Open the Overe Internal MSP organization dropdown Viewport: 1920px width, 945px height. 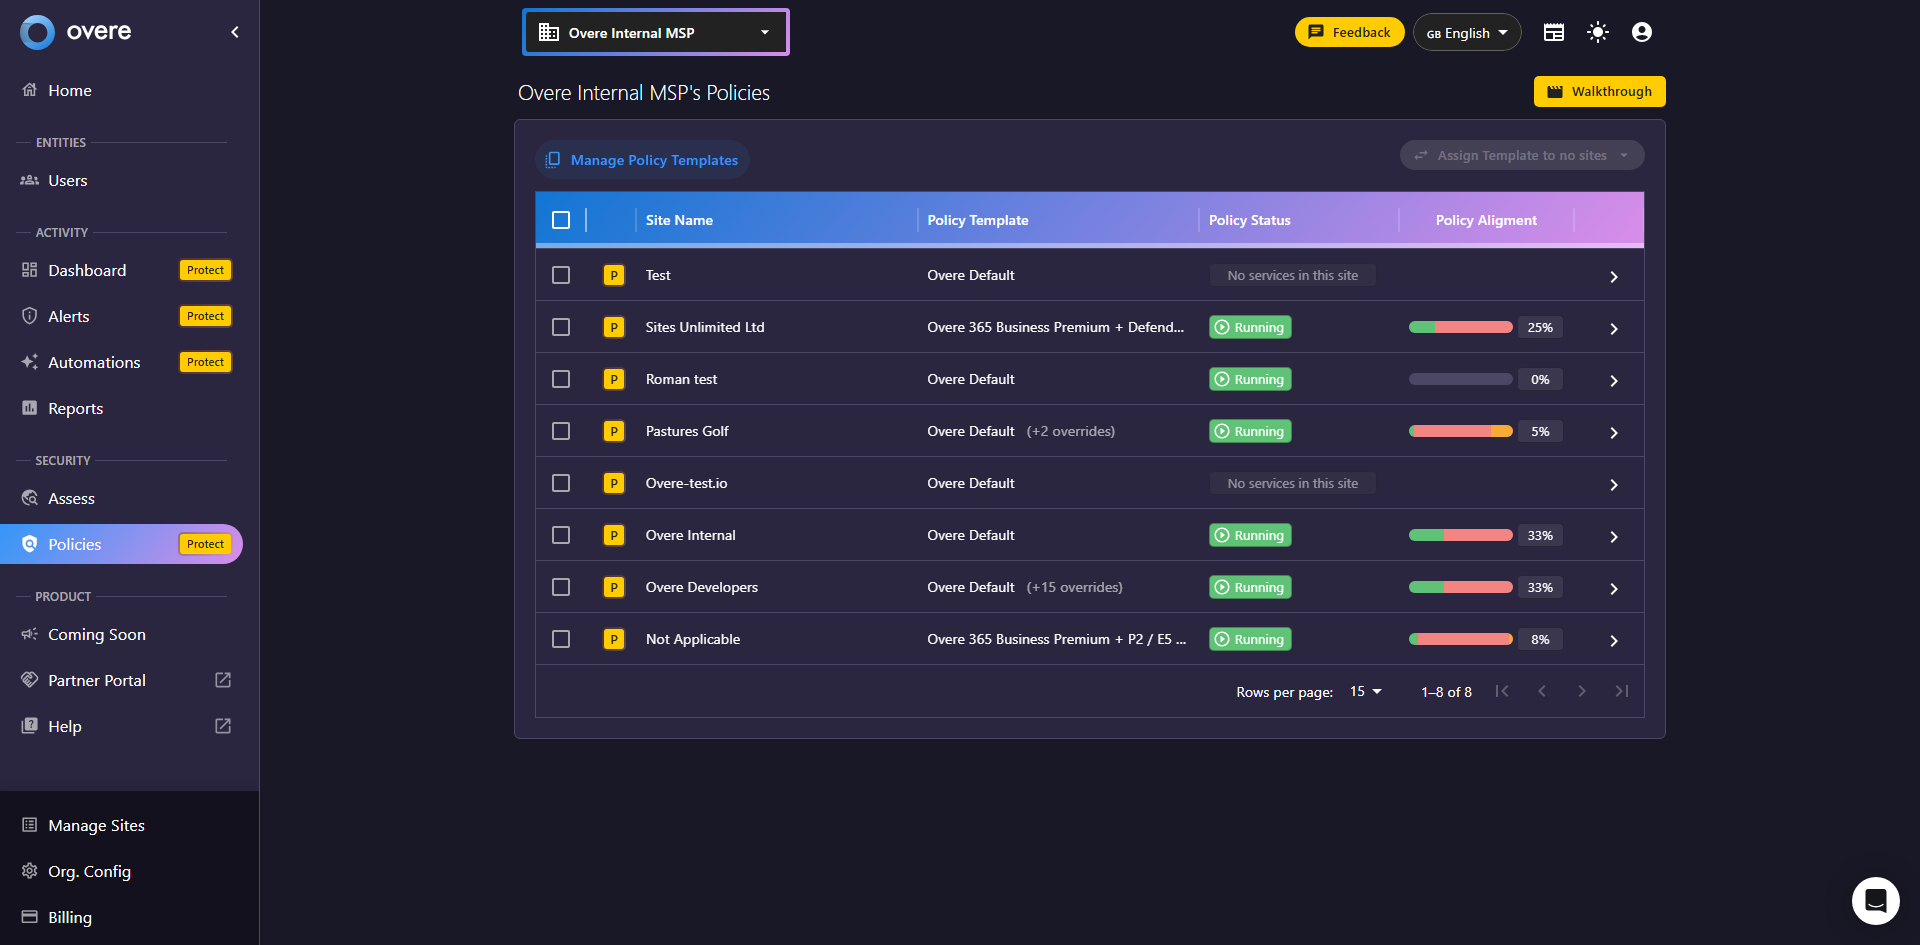(656, 32)
